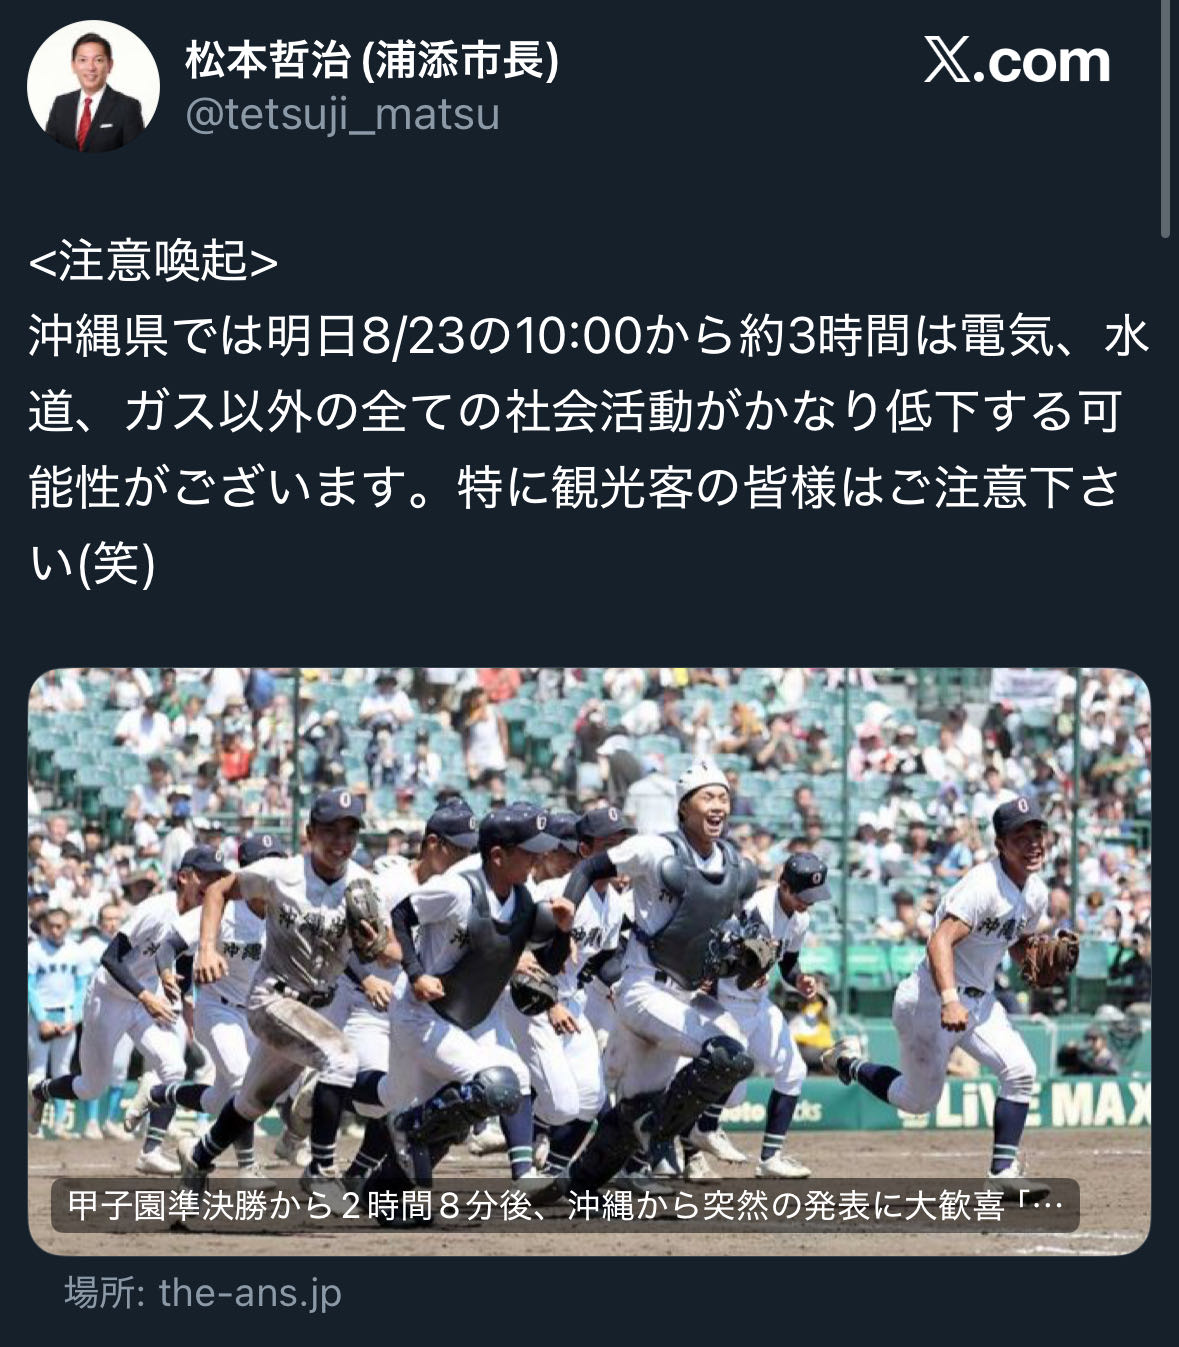This screenshot has height=1347, width=1179.
Task: Click the tweet body text starting 沖縄県では
Action: click(x=589, y=450)
